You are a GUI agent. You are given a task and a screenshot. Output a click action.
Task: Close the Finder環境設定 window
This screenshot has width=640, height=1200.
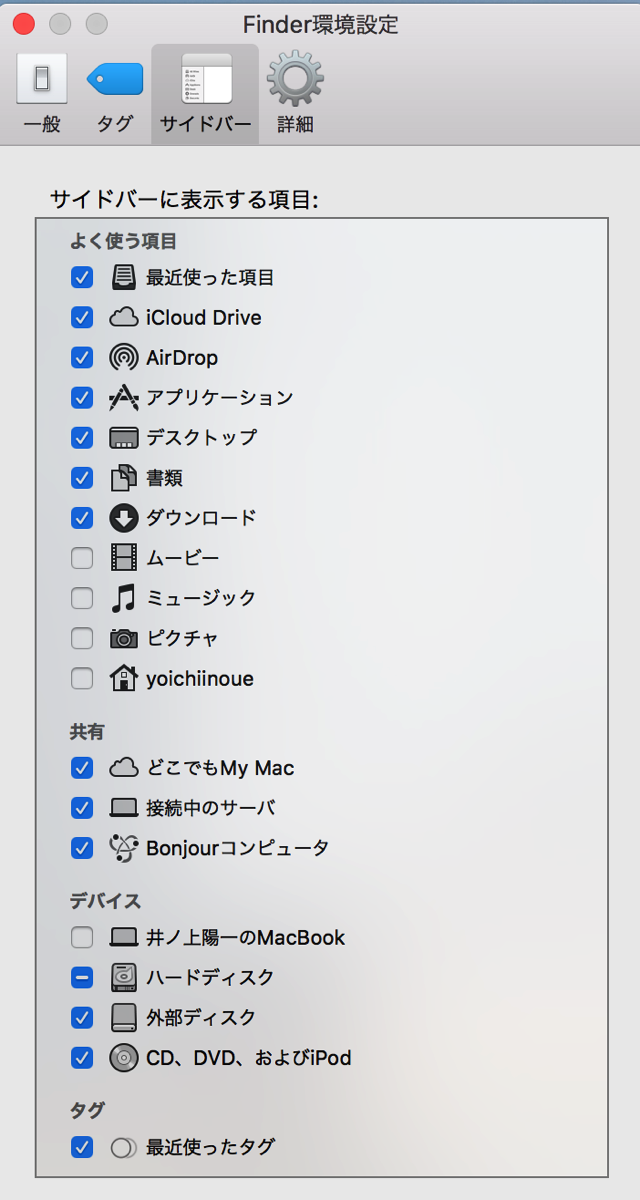pyautogui.click(x=23, y=23)
